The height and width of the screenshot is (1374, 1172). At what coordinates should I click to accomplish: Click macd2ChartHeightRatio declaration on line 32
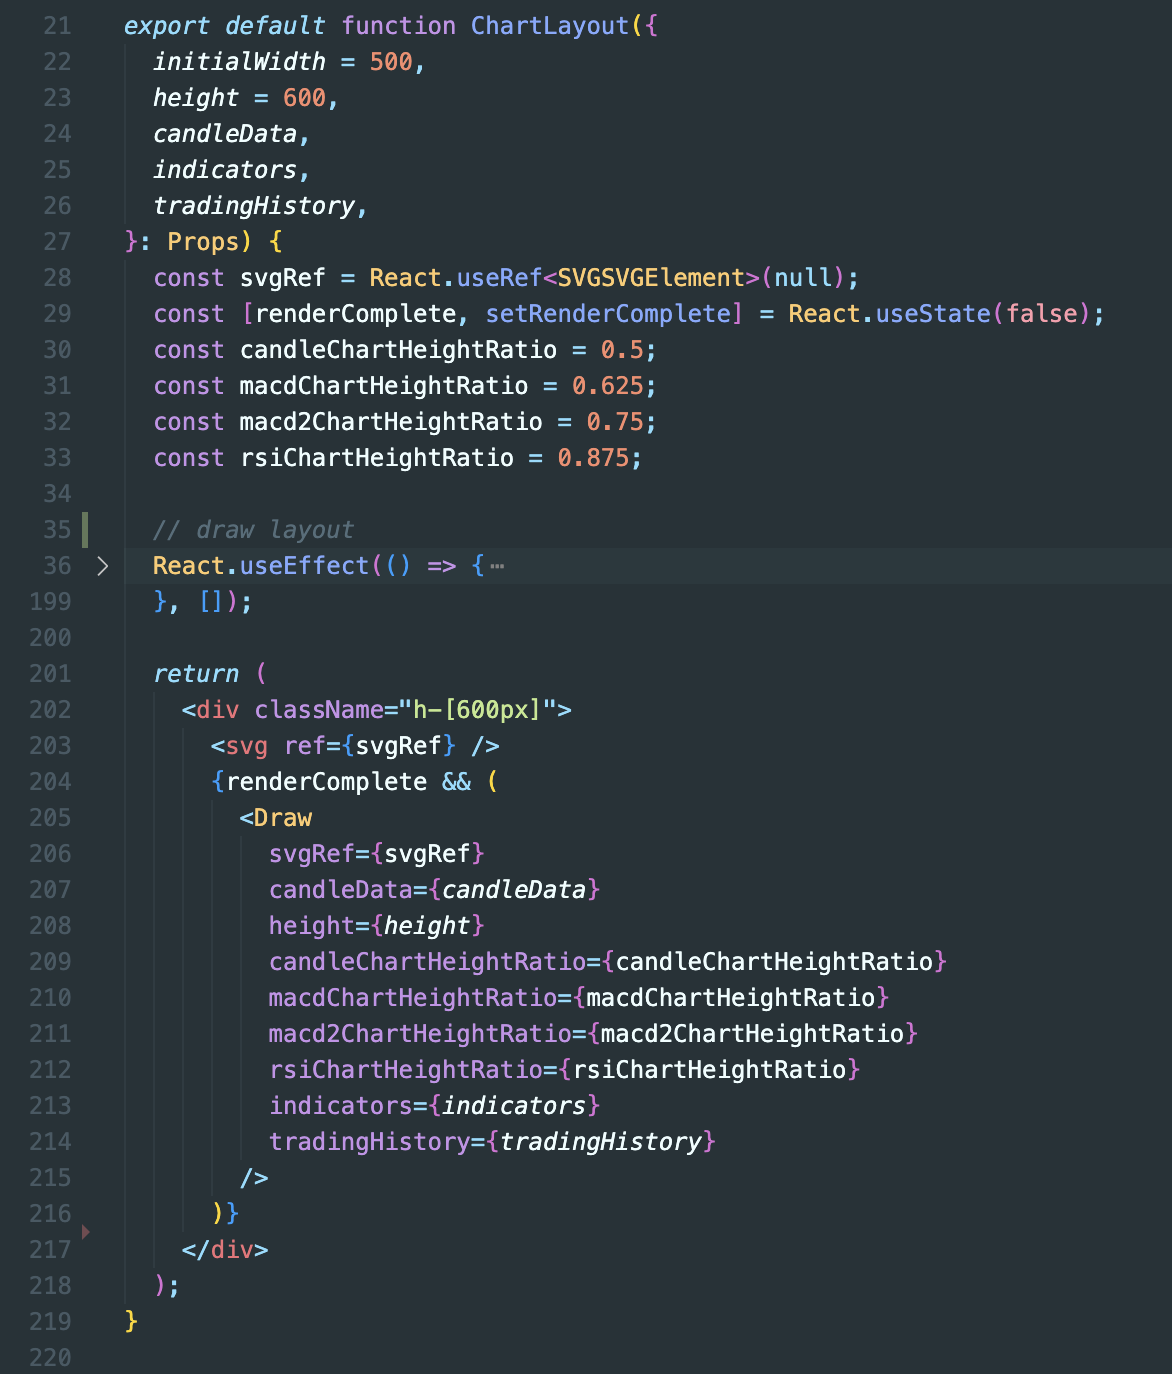point(391,422)
